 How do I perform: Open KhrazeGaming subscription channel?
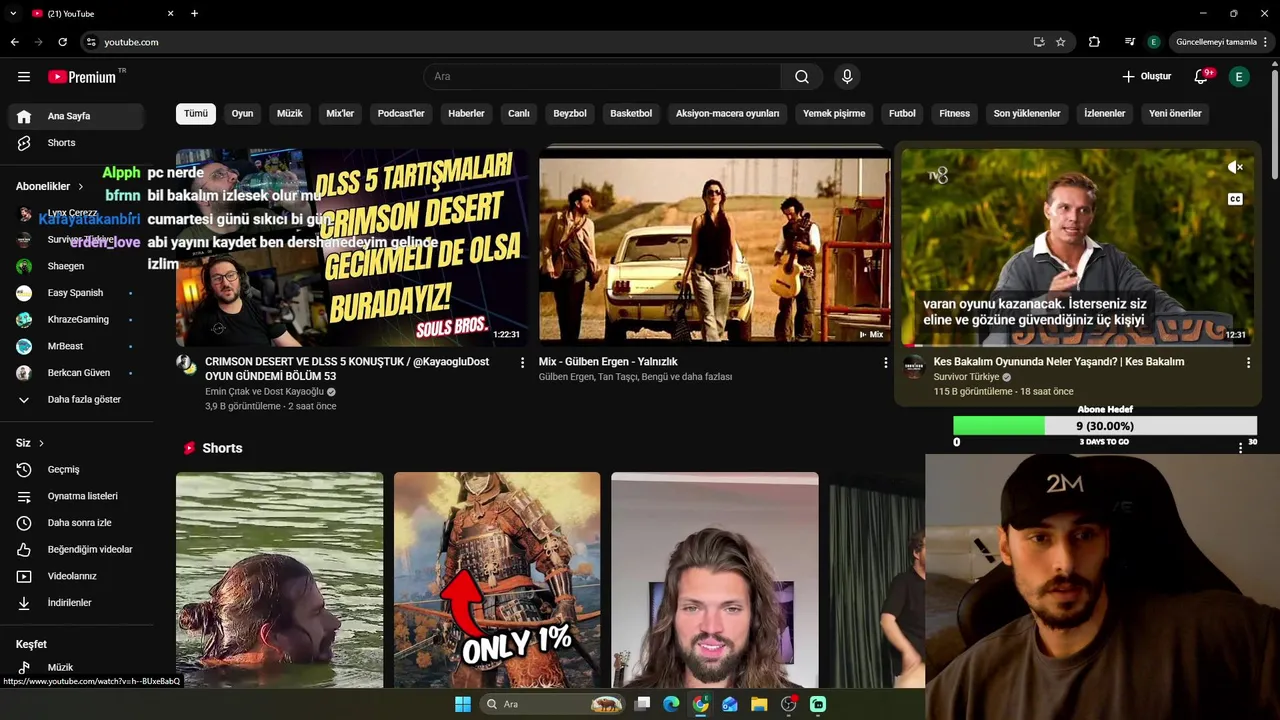pos(77,320)
